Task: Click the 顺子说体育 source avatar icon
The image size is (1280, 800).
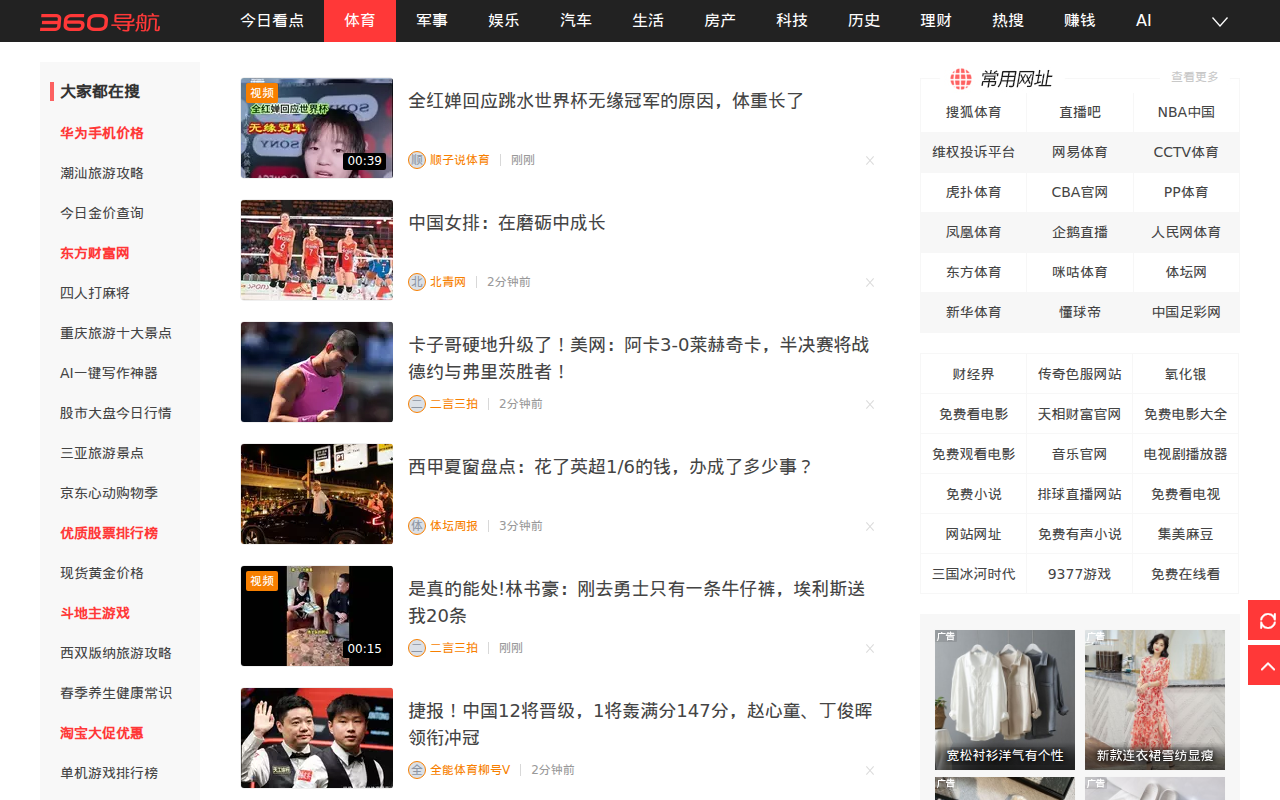Action: coord(417,160)
